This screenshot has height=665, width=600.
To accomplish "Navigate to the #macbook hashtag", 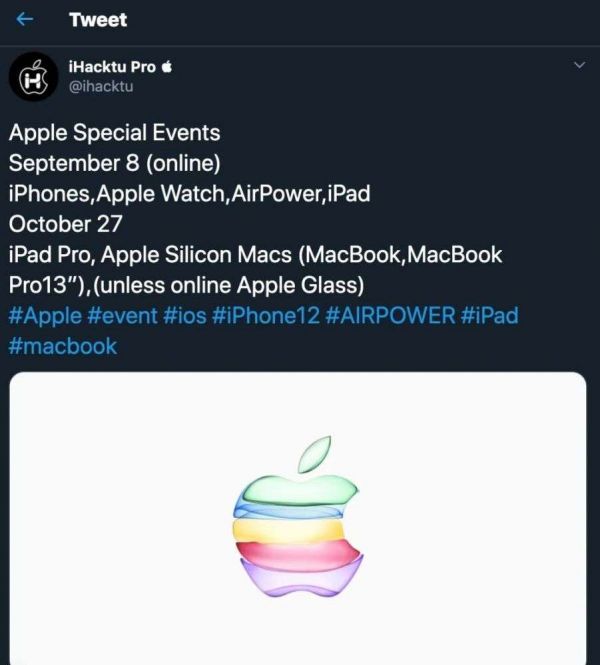I will coord(62,346).
